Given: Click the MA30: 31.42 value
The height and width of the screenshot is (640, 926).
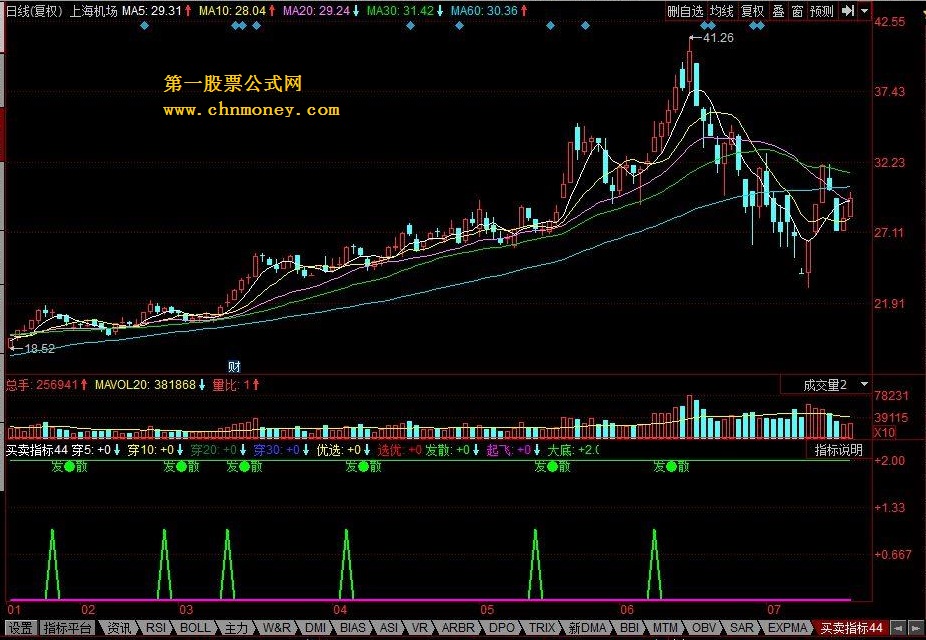Looking at the screenshot, I should (400, 11).
